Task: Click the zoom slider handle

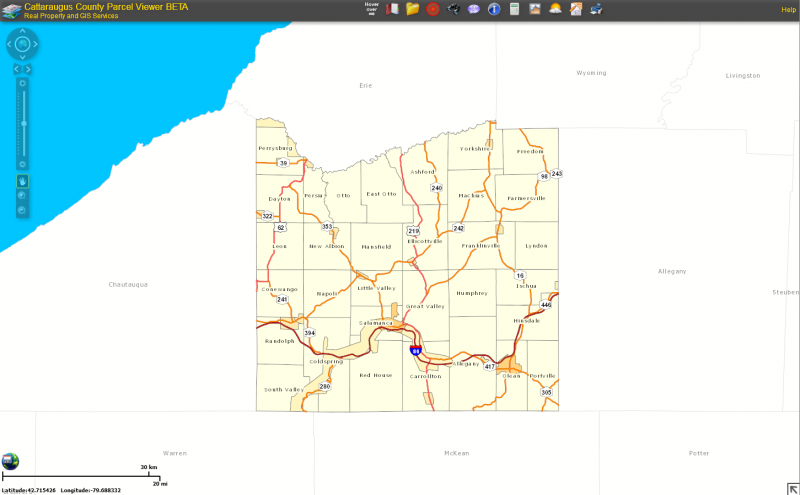Action: click(22, 122)
